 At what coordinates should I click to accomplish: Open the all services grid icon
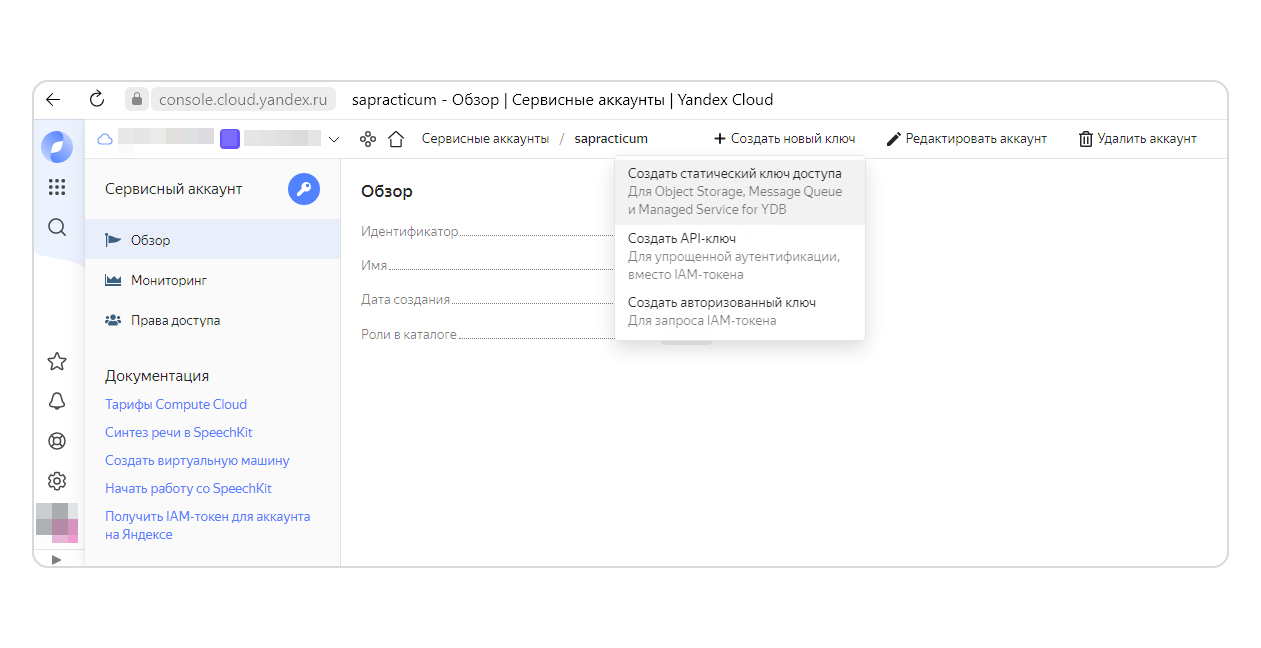[x=57, y=187]
